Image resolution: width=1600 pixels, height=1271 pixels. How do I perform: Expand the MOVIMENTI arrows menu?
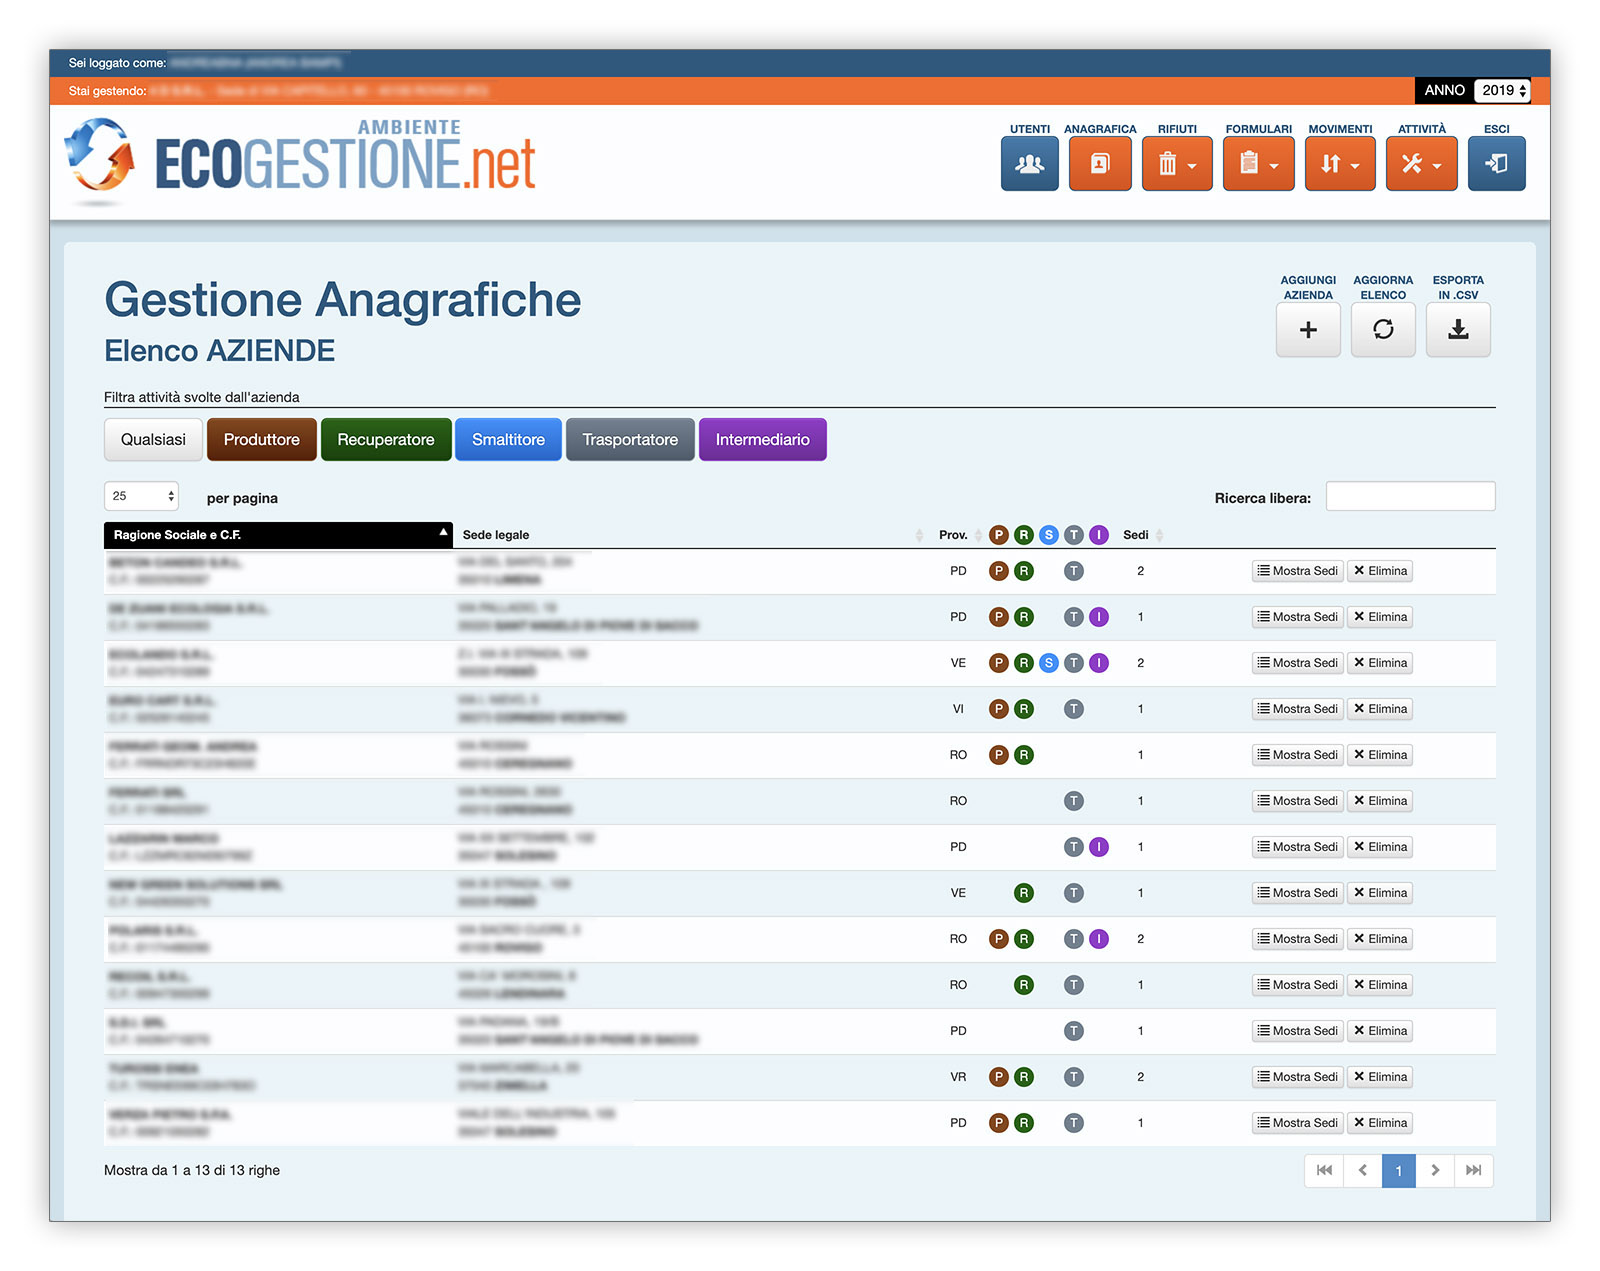pos(1340,163)
